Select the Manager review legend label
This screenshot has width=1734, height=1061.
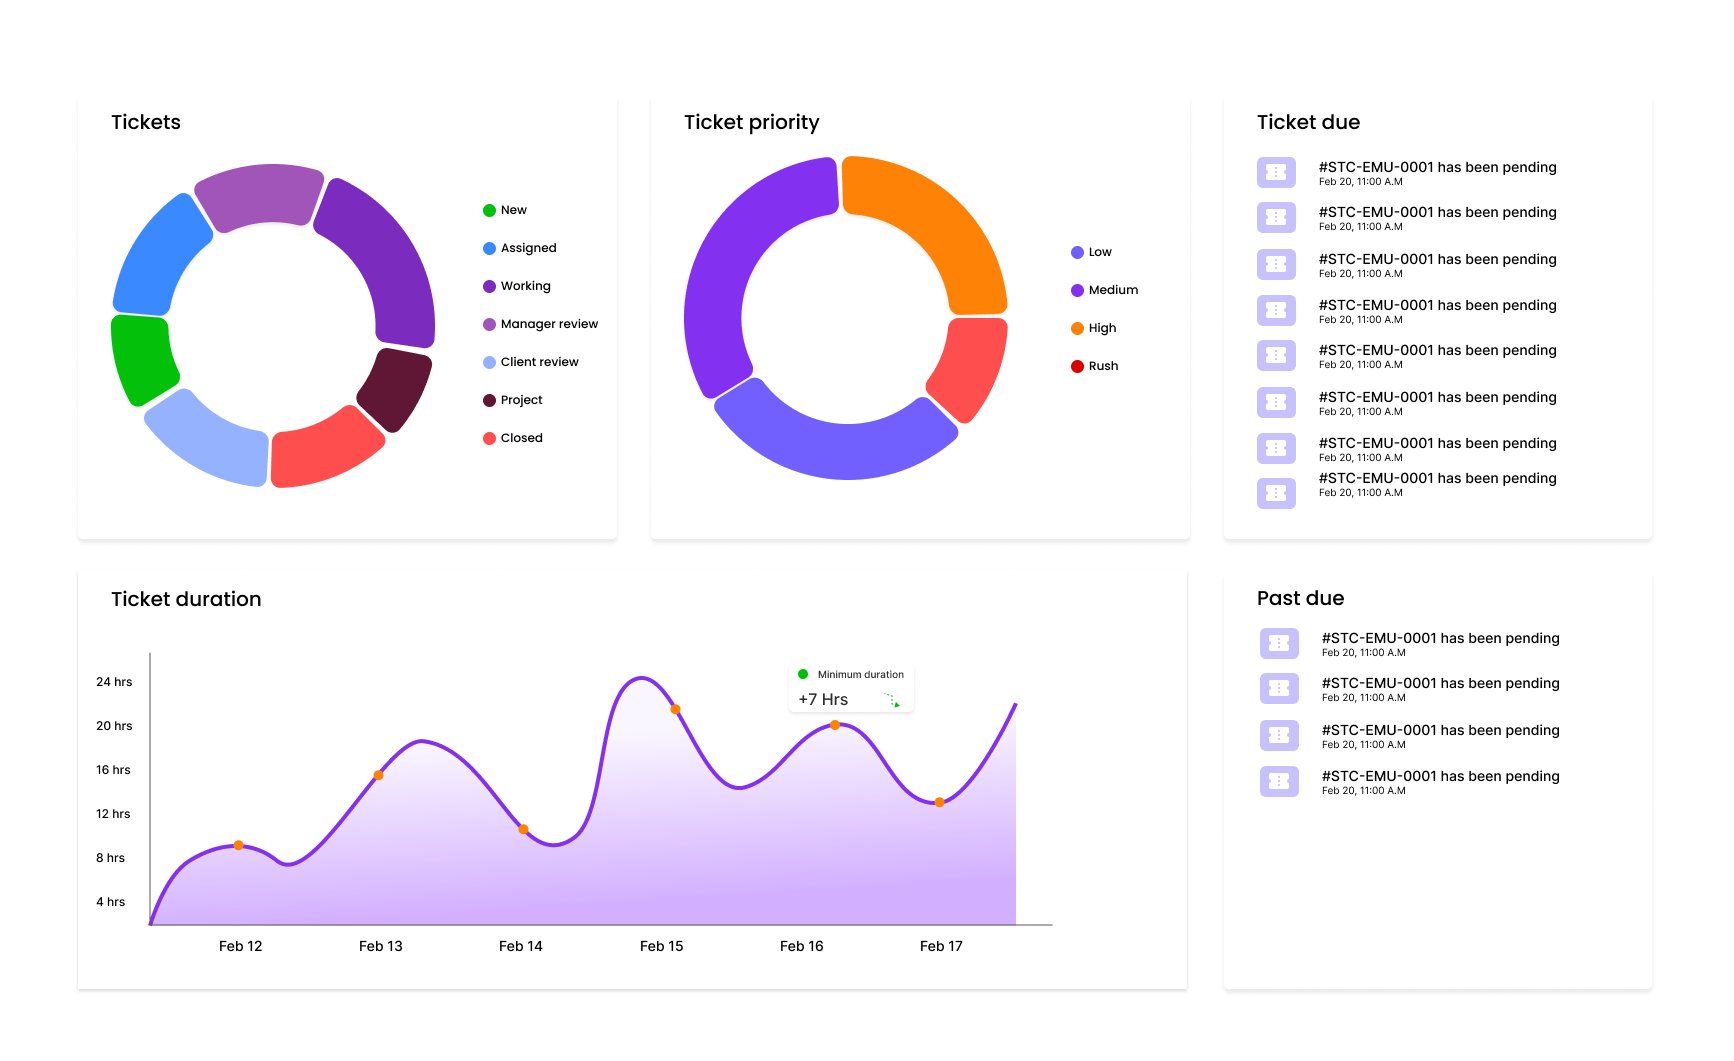click(549, 324)
